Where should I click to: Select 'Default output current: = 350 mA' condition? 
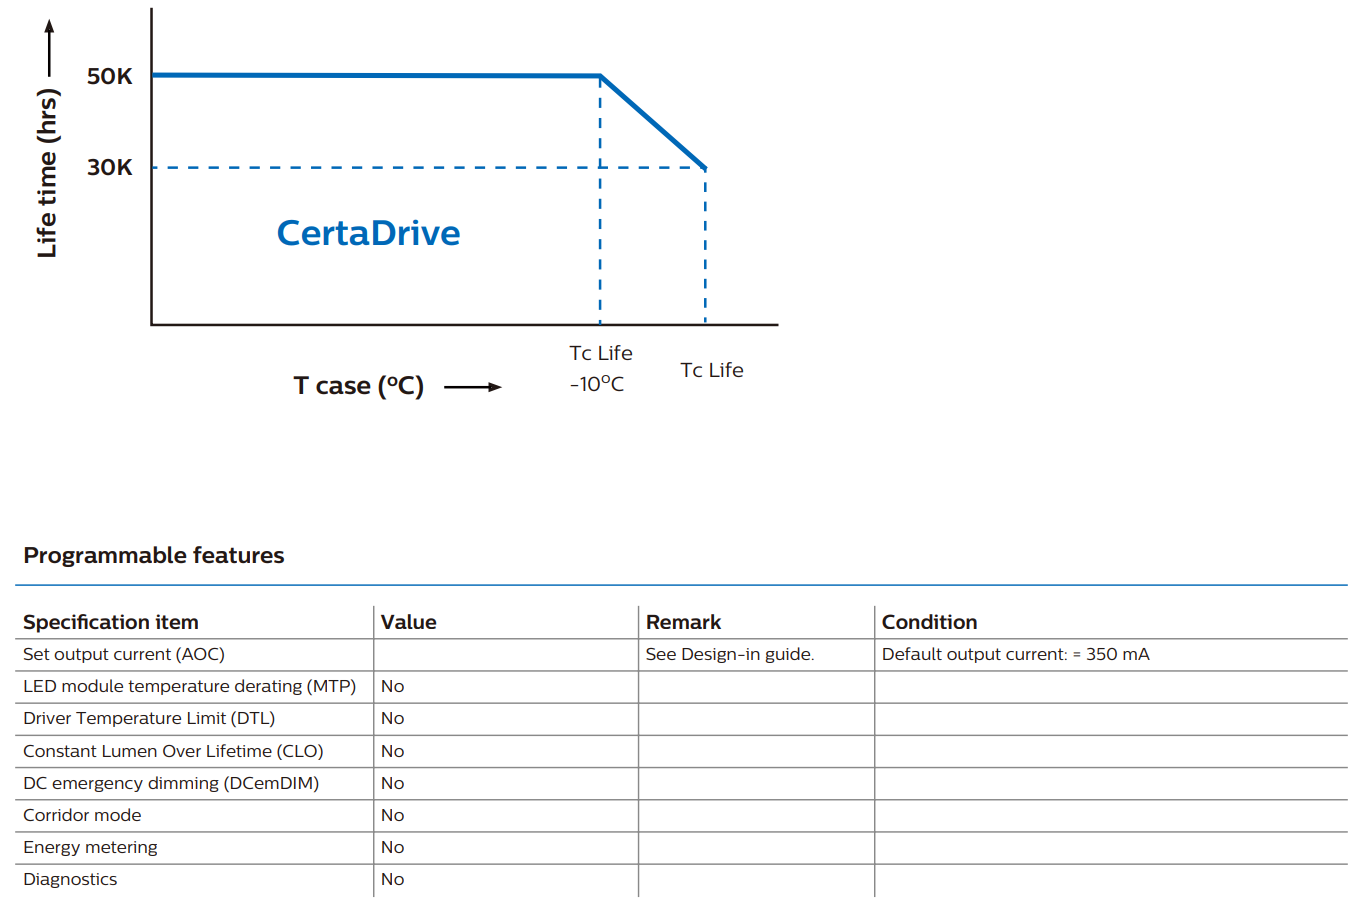pos(1016,654)
